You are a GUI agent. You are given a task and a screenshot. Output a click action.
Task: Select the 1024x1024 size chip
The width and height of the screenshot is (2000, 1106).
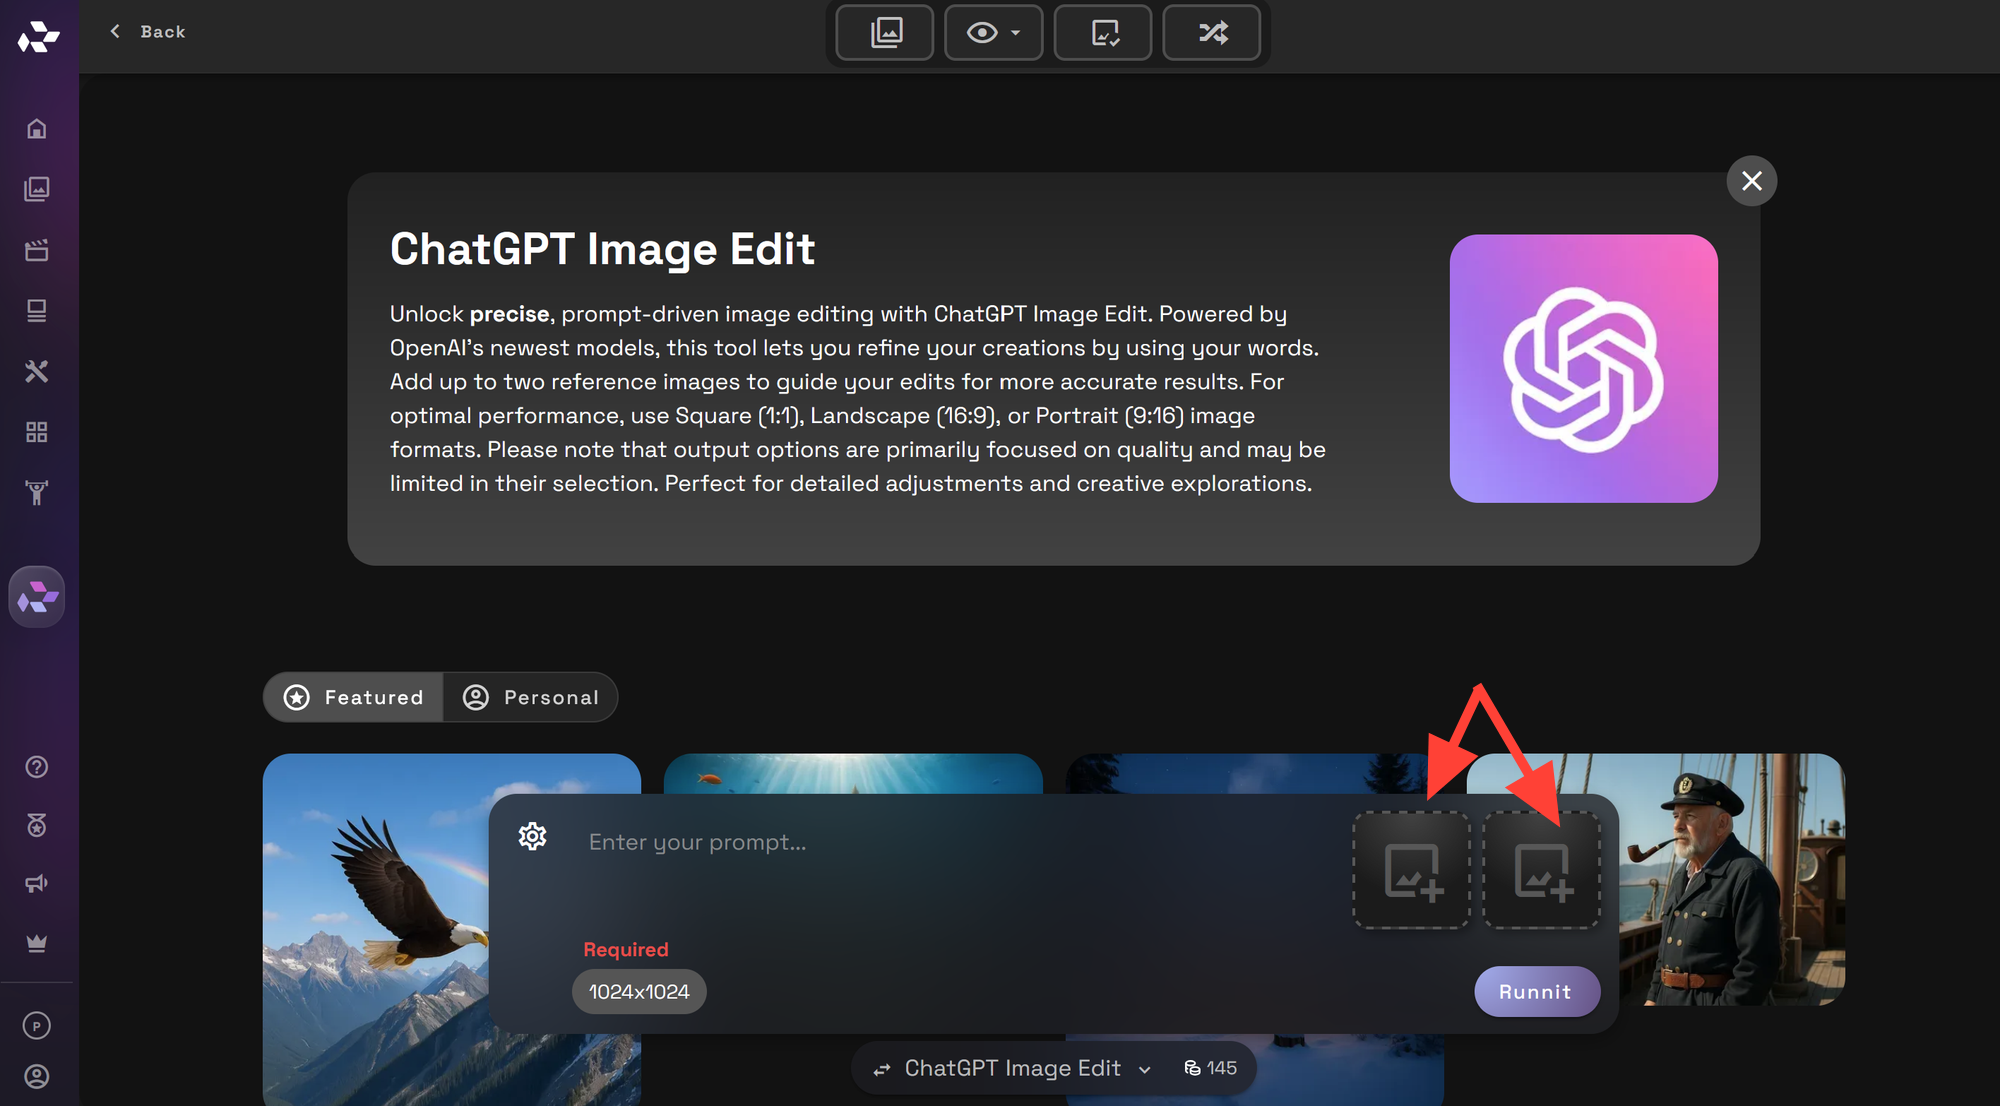(639, 992)
